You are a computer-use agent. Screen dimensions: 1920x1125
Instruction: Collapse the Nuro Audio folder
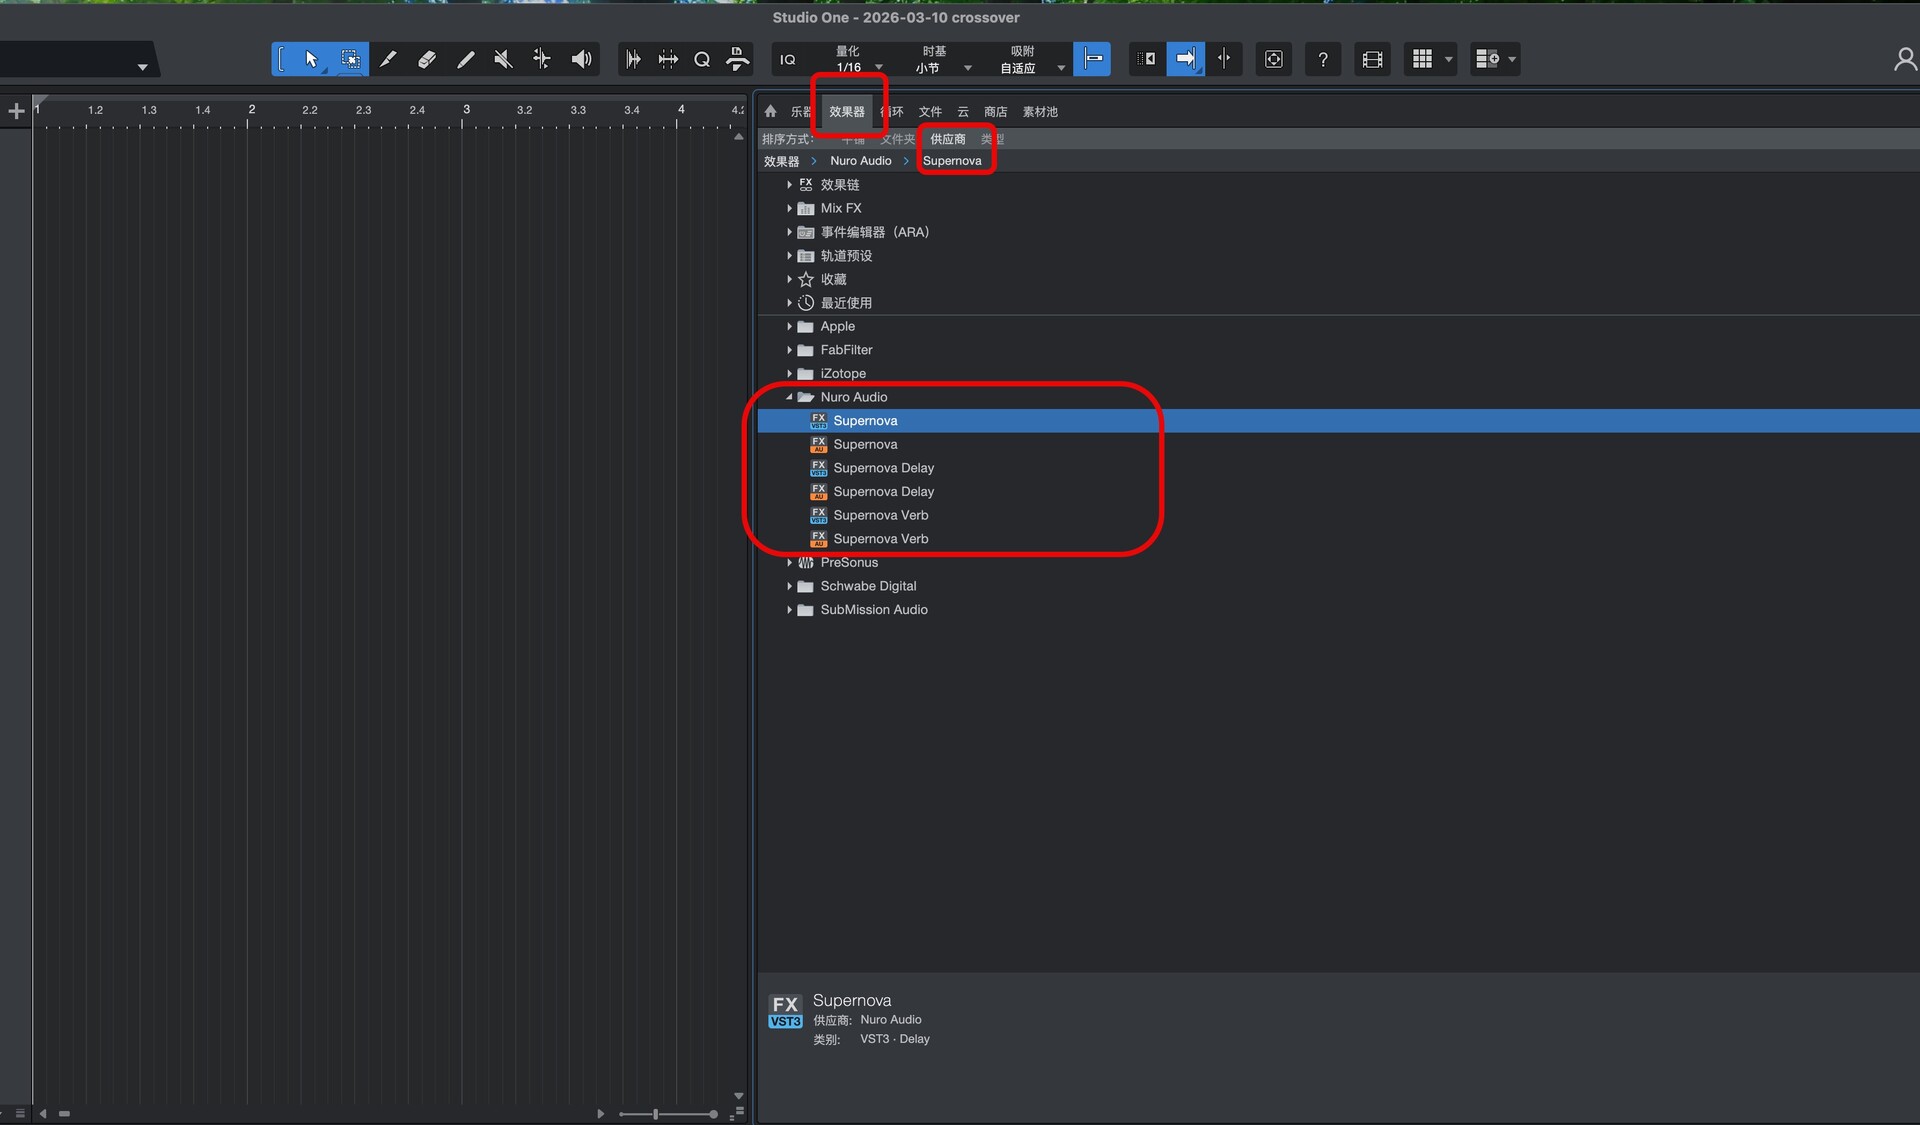point(789,397)
